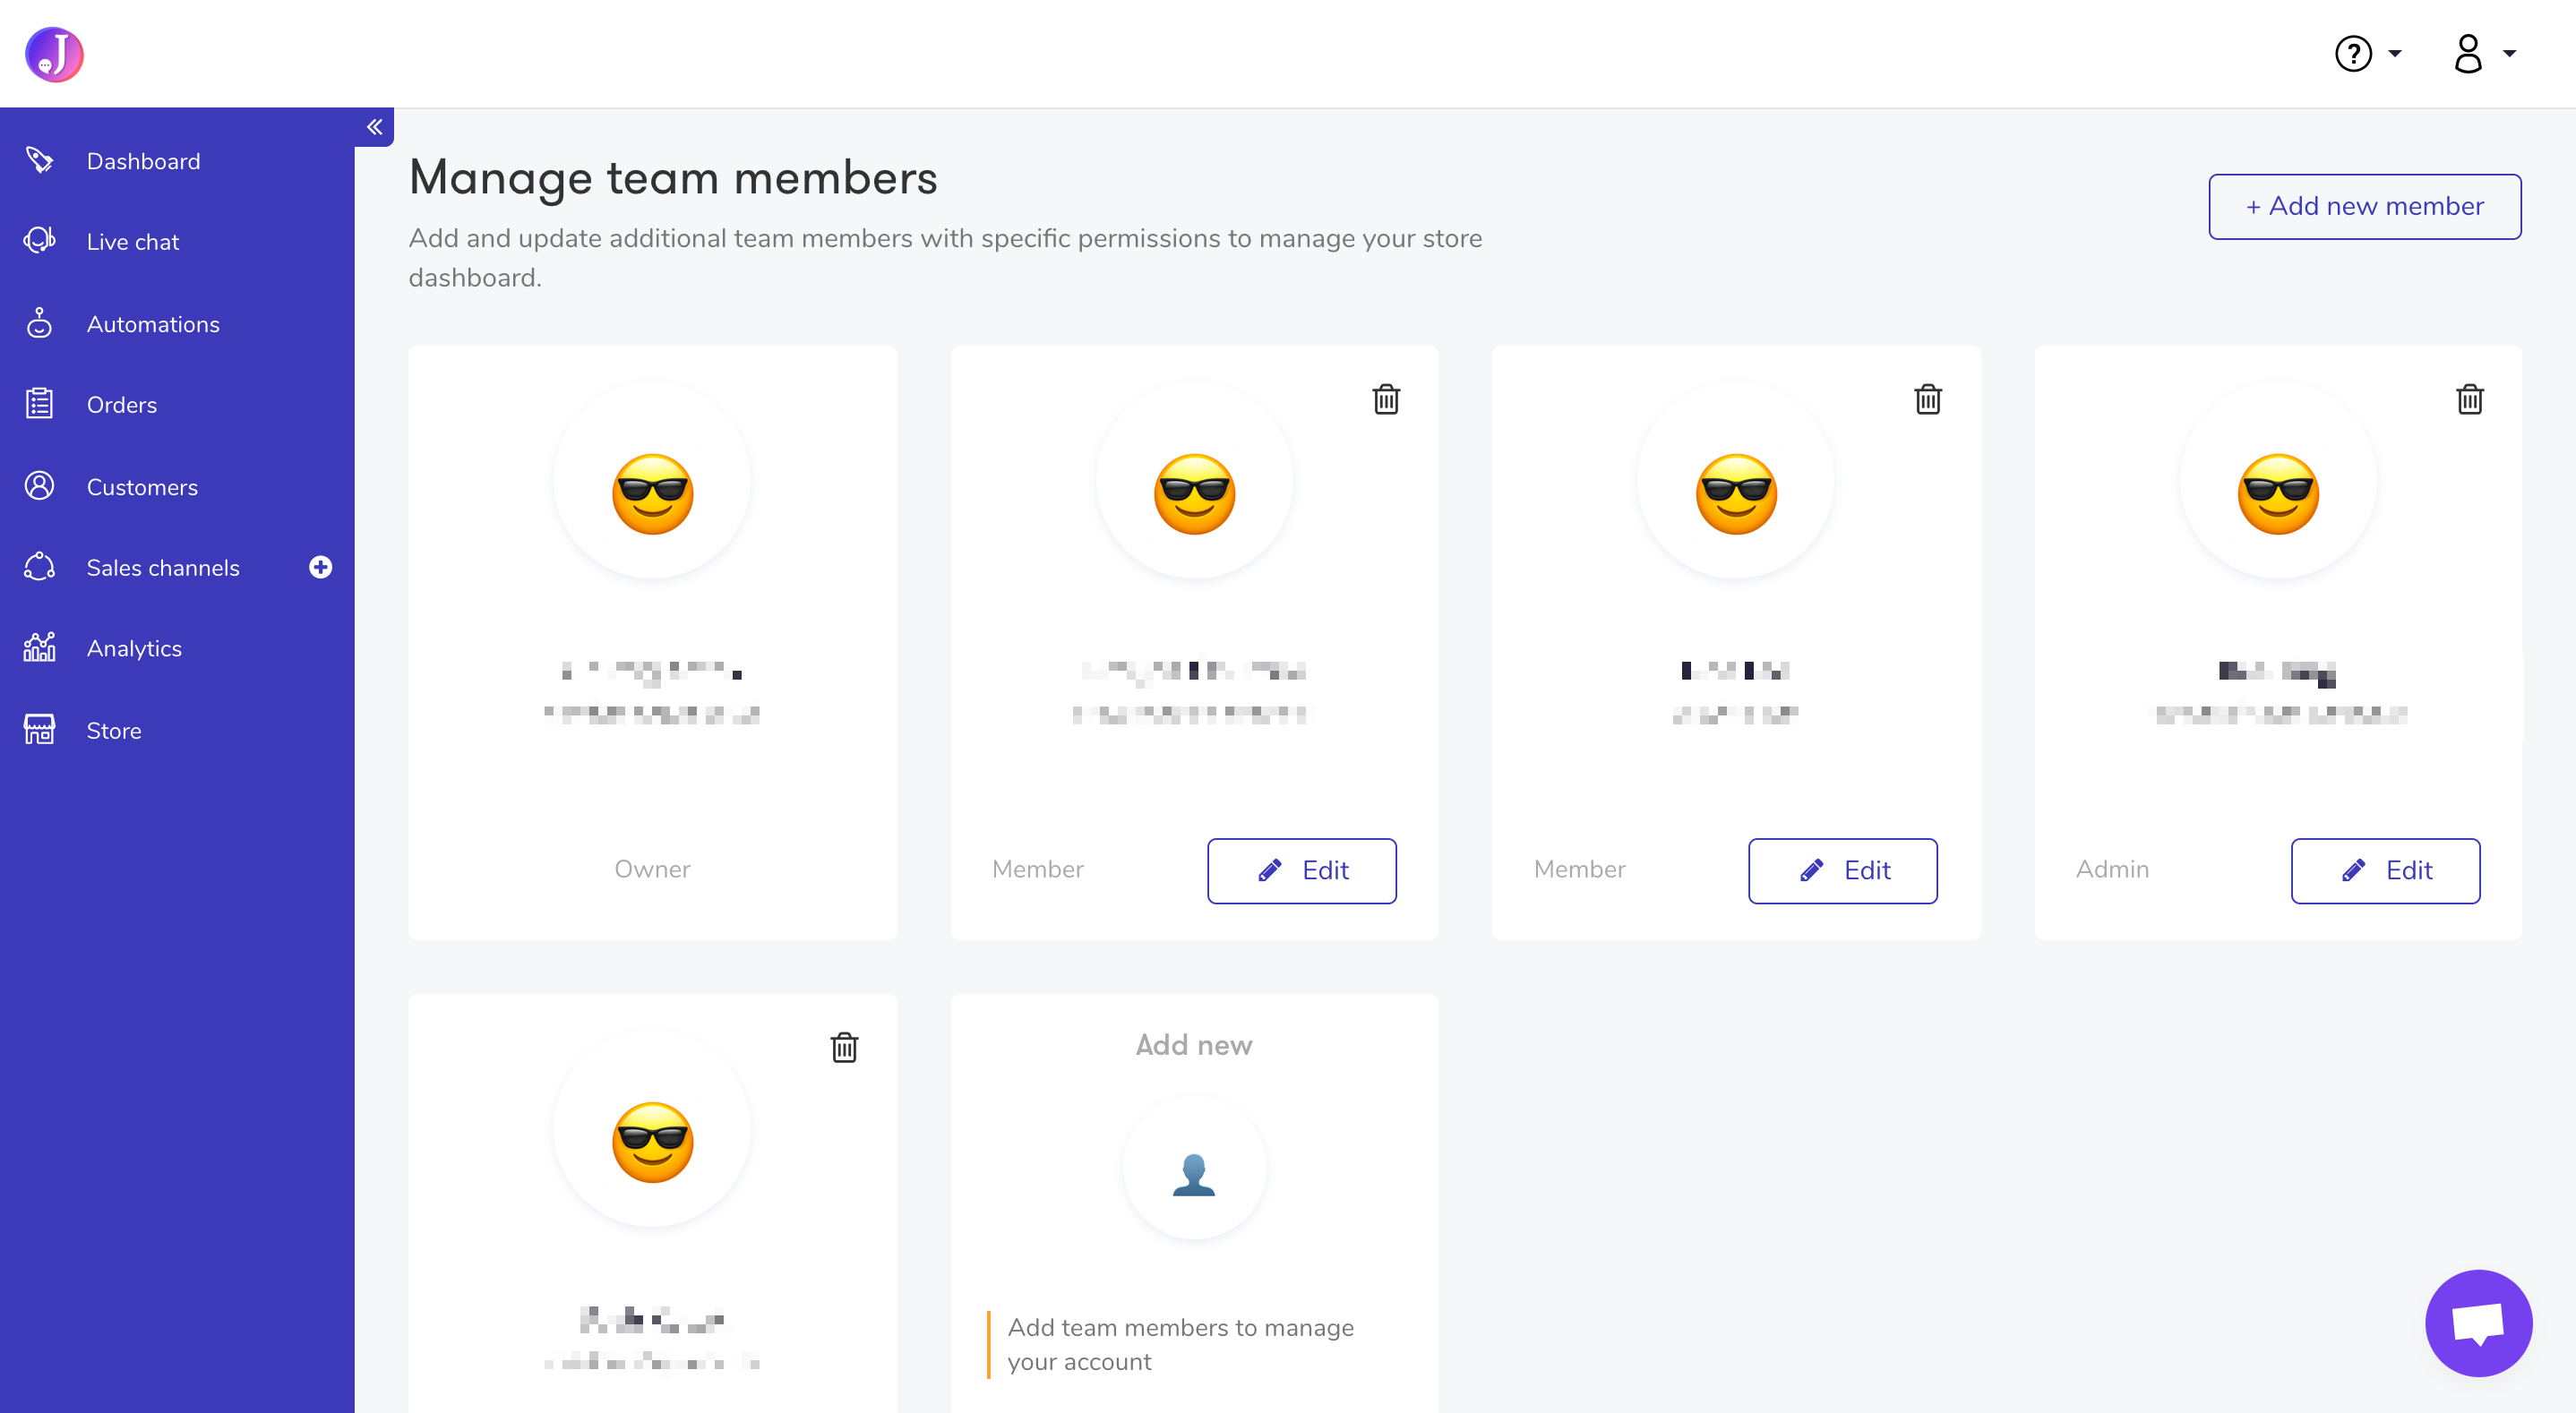The height and width of the screenshot is (1413, 2576).
Task: Click the Automations robot icon
Action: click(39, 323)
